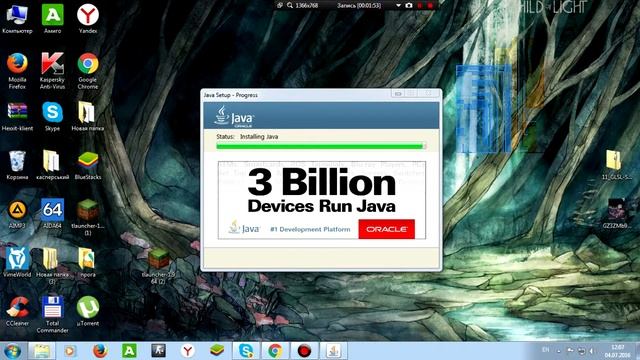Click the EN language indicator in the tray
Image resolution: width=640 pixels, height=360 pixels.
(545, 350)
